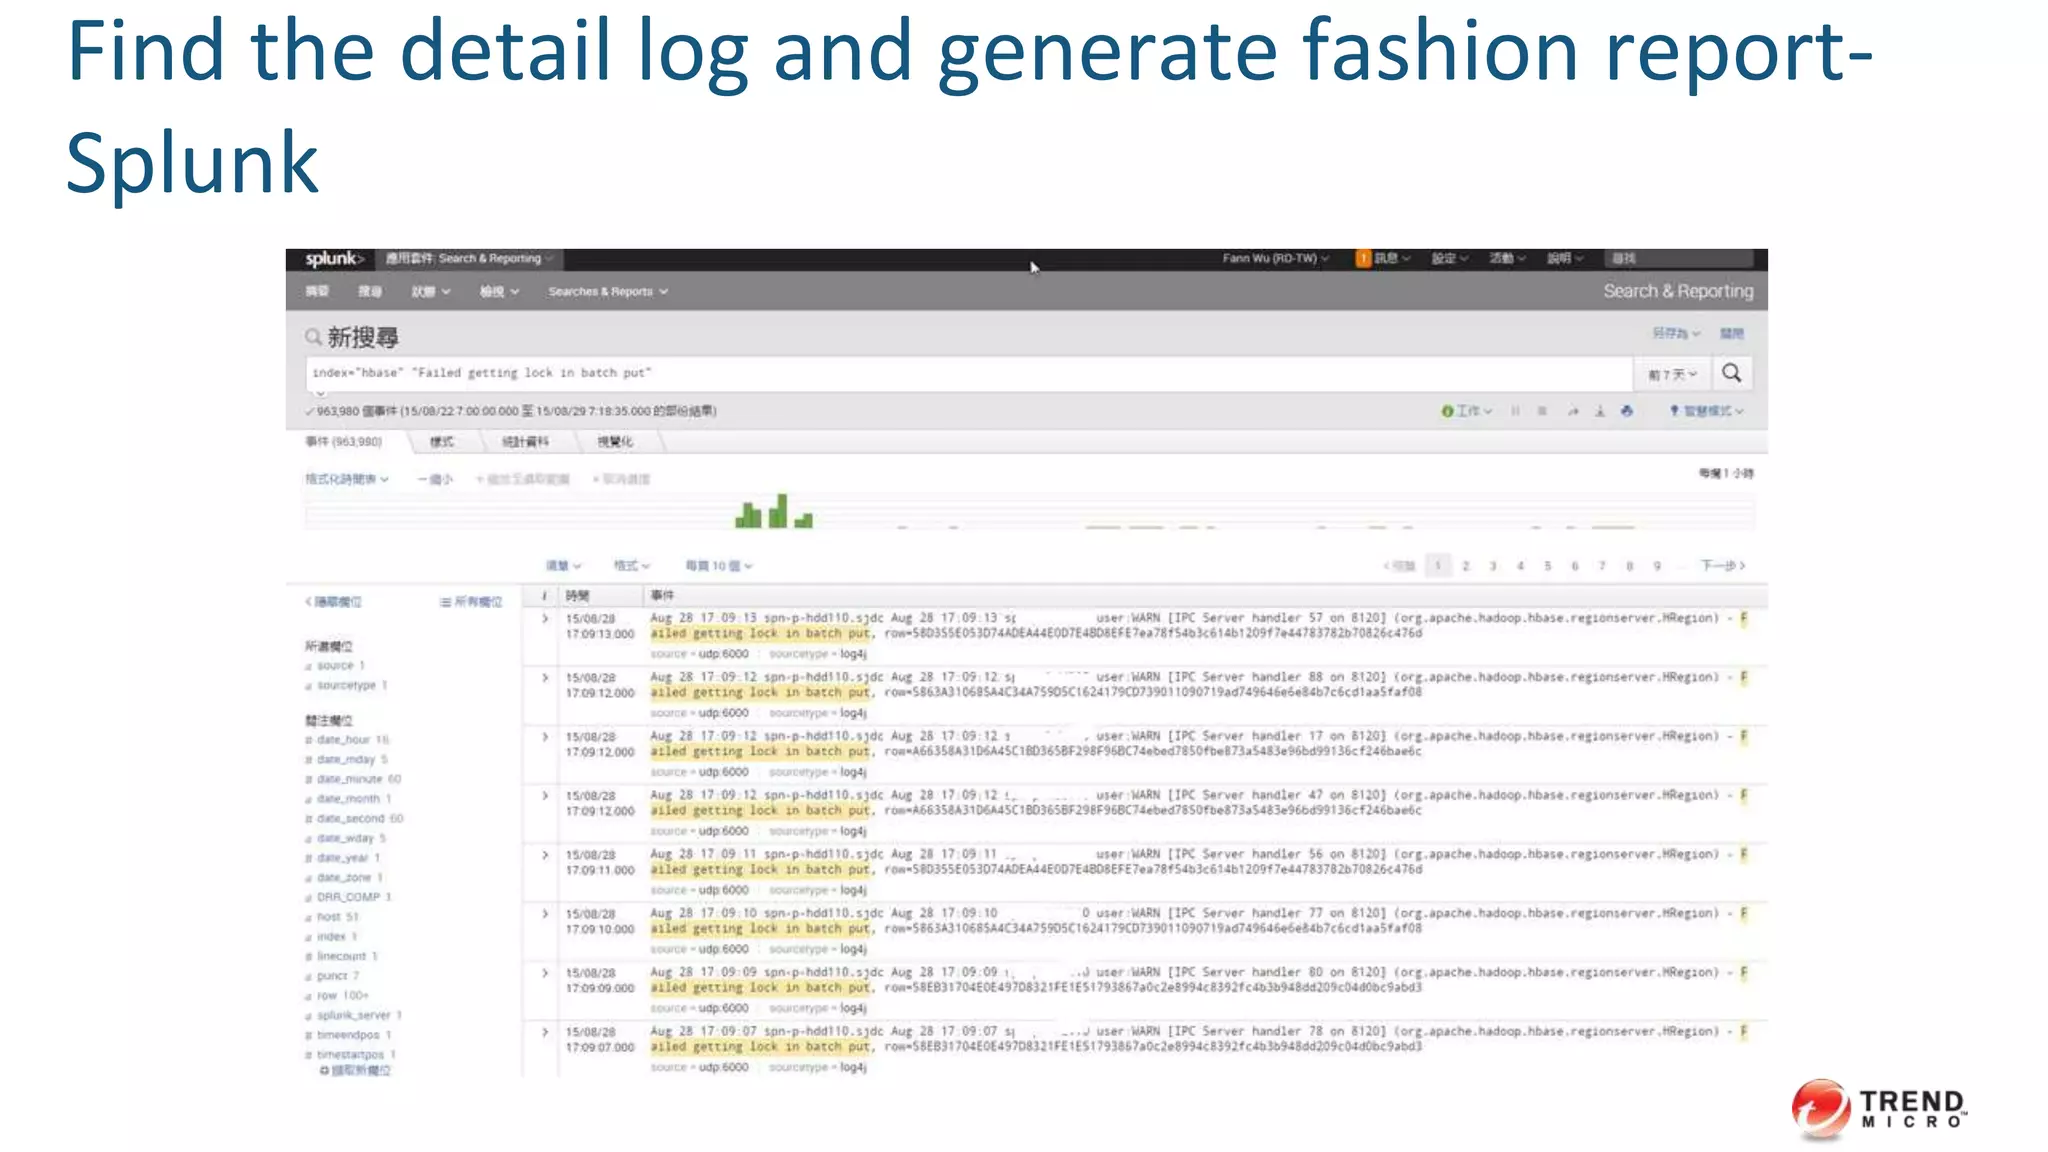Viewport: 2048px width, 1152px height.
Task: Click the find box in top bar
Action: click(1679, 258)
